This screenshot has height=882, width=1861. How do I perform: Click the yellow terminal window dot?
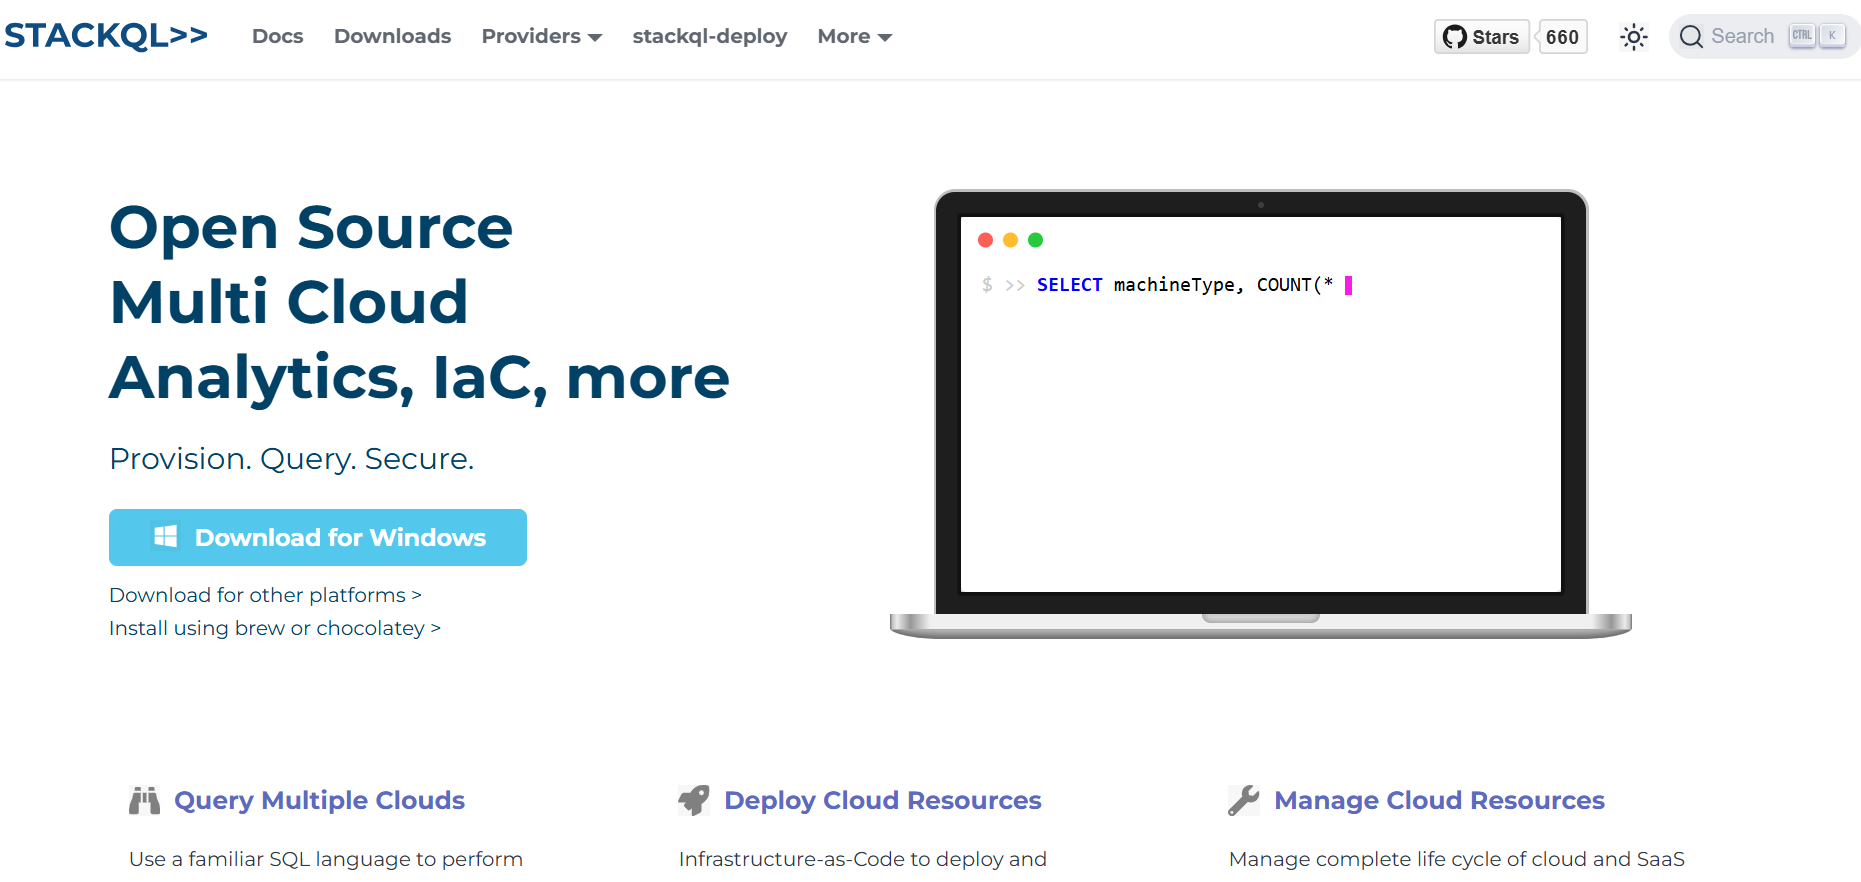tap(1010, 240)
